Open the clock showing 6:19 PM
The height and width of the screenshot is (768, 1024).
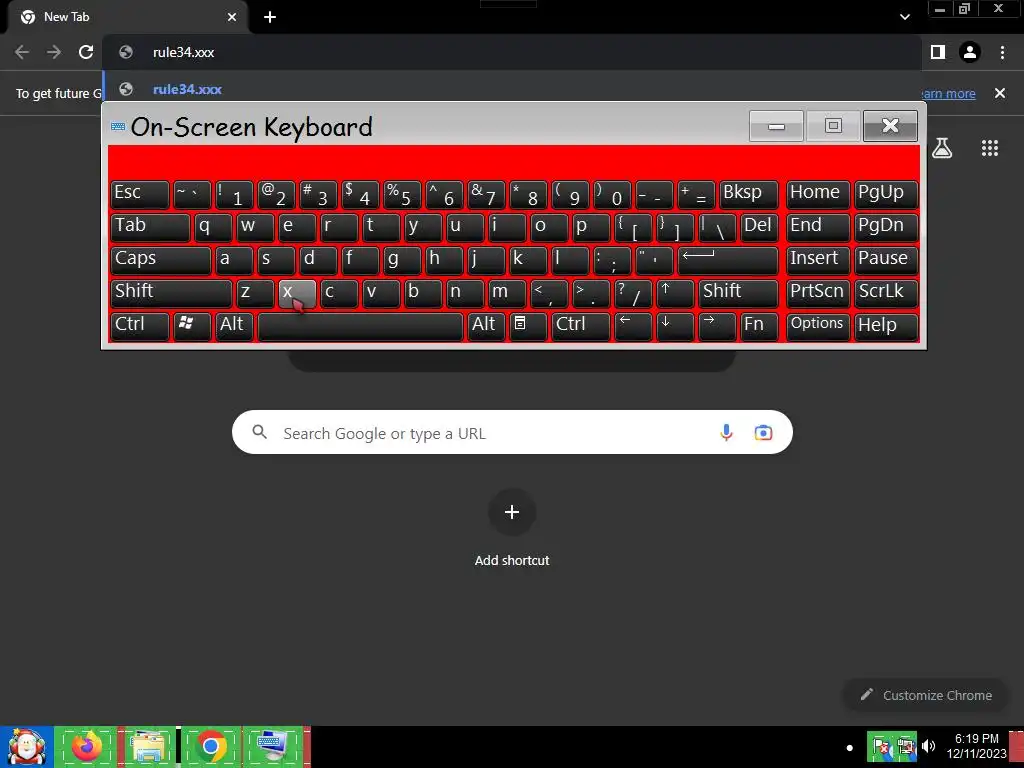976,746
